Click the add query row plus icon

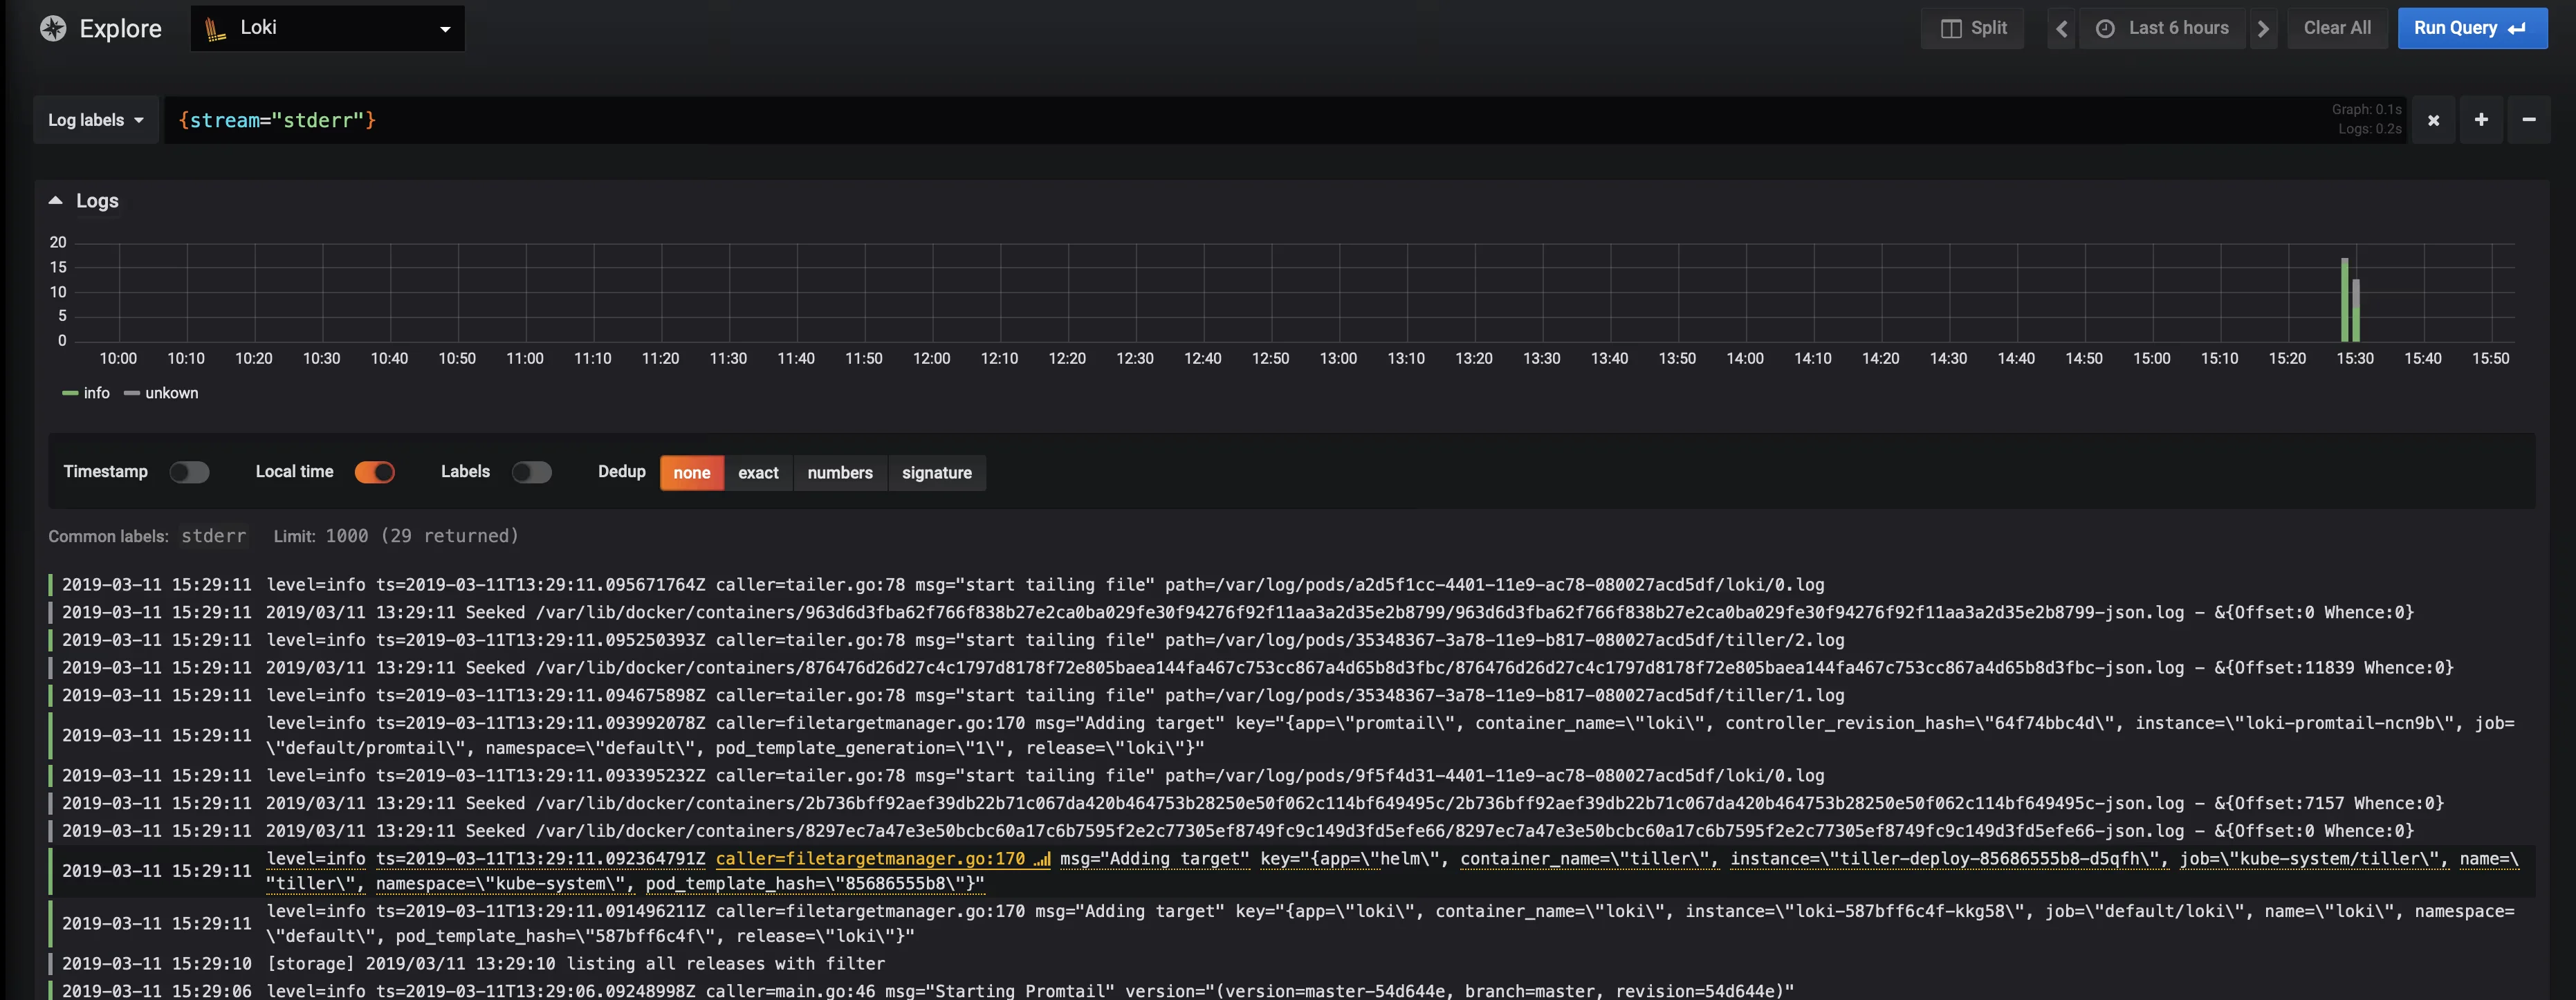coord(2481,120)
